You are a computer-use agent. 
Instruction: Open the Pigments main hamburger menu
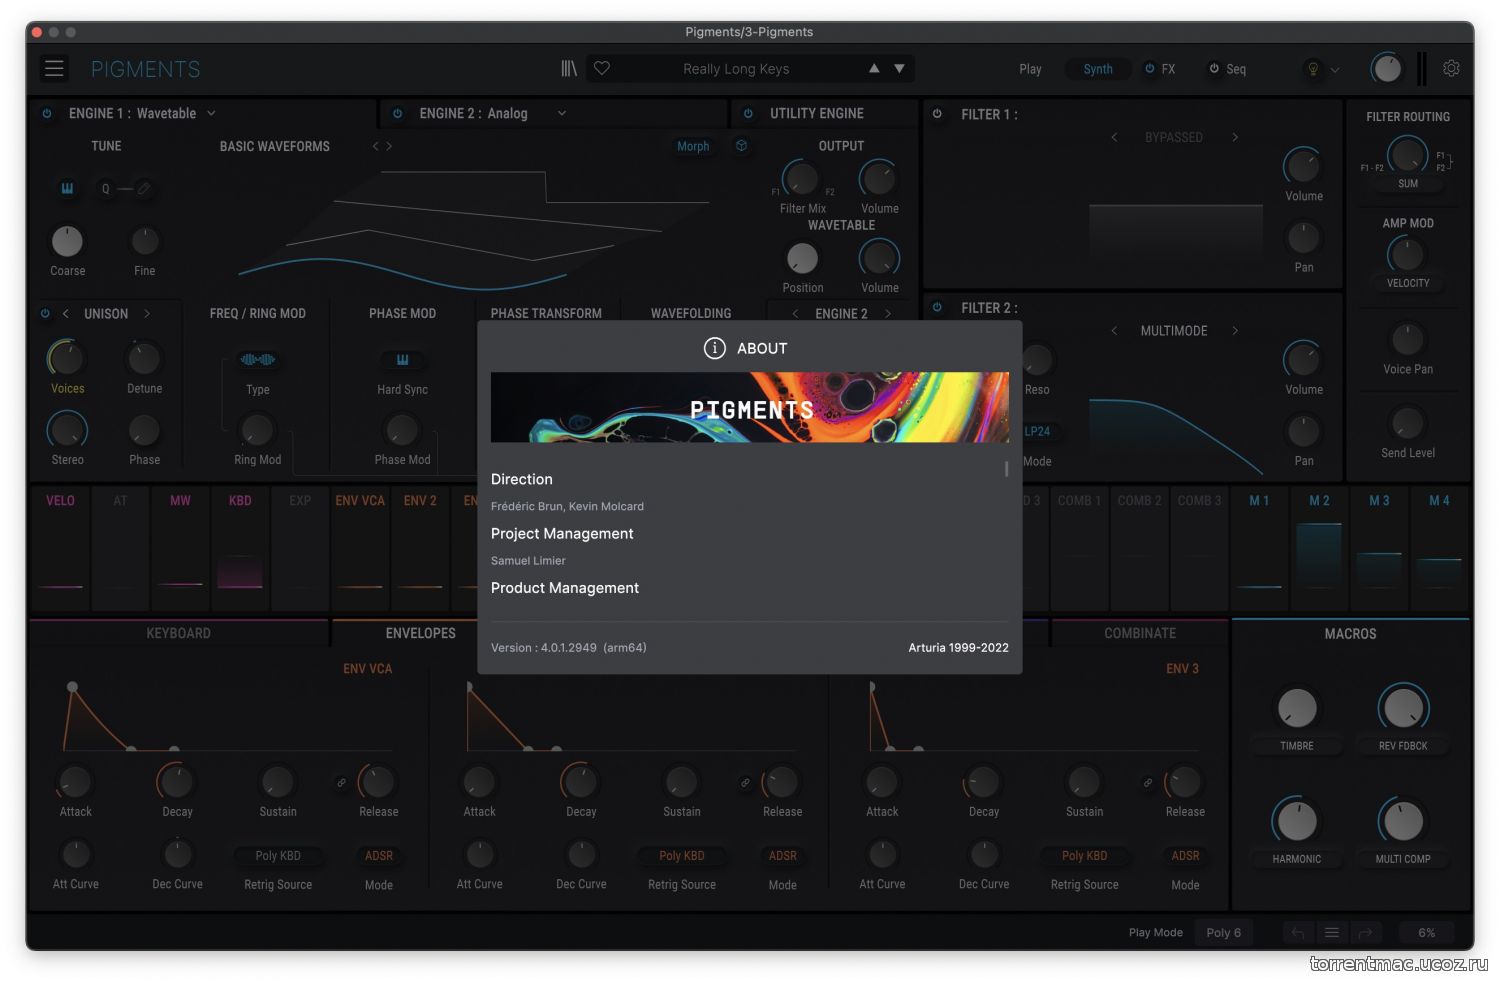[x=54, y=69]
